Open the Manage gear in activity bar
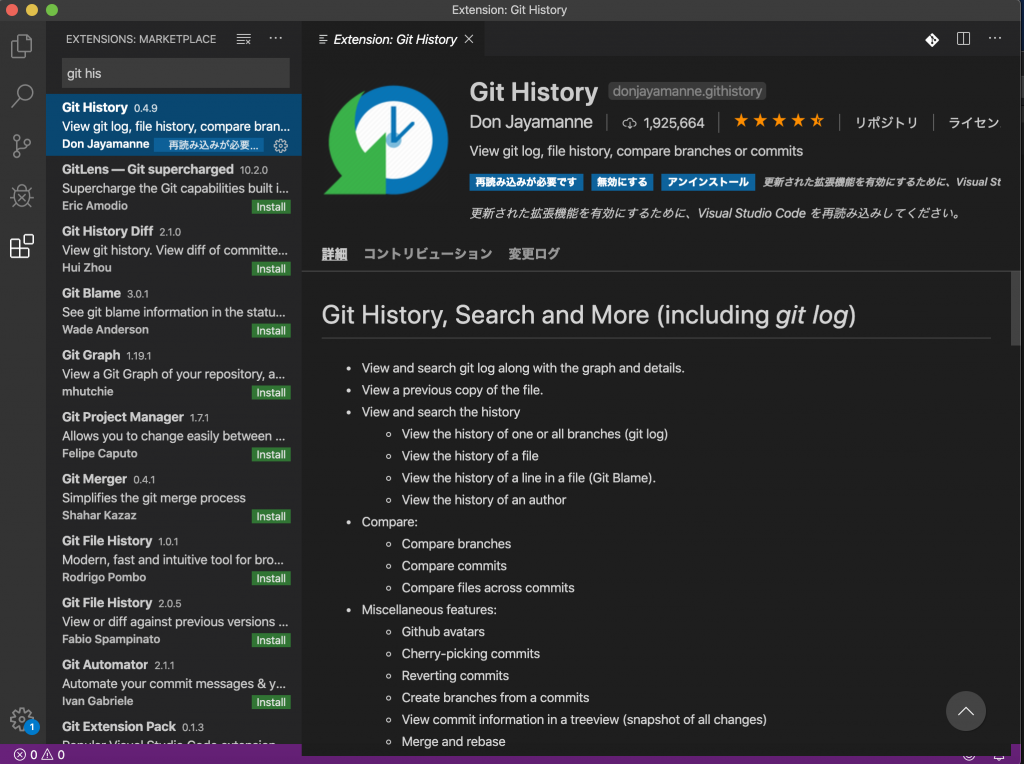Viewport: 1024px width, 764px height. tap(22, 719)
